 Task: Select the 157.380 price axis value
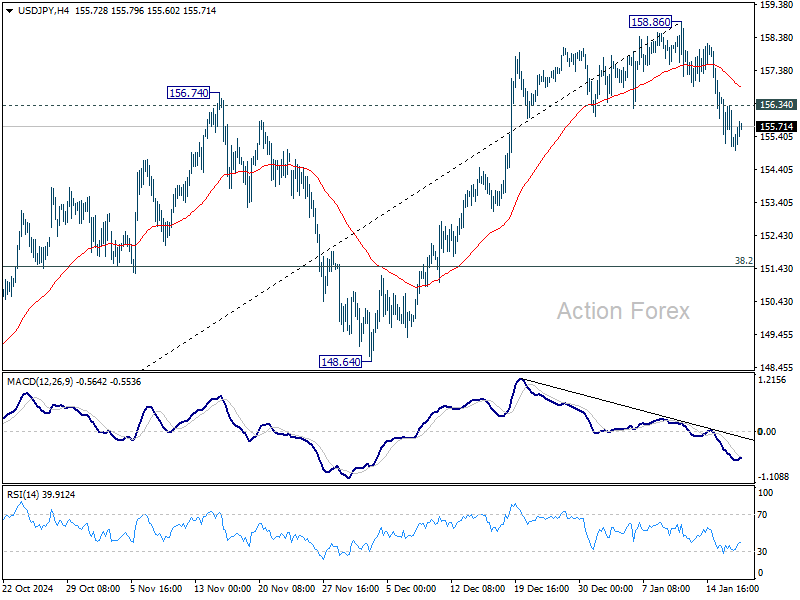(777, 71)
